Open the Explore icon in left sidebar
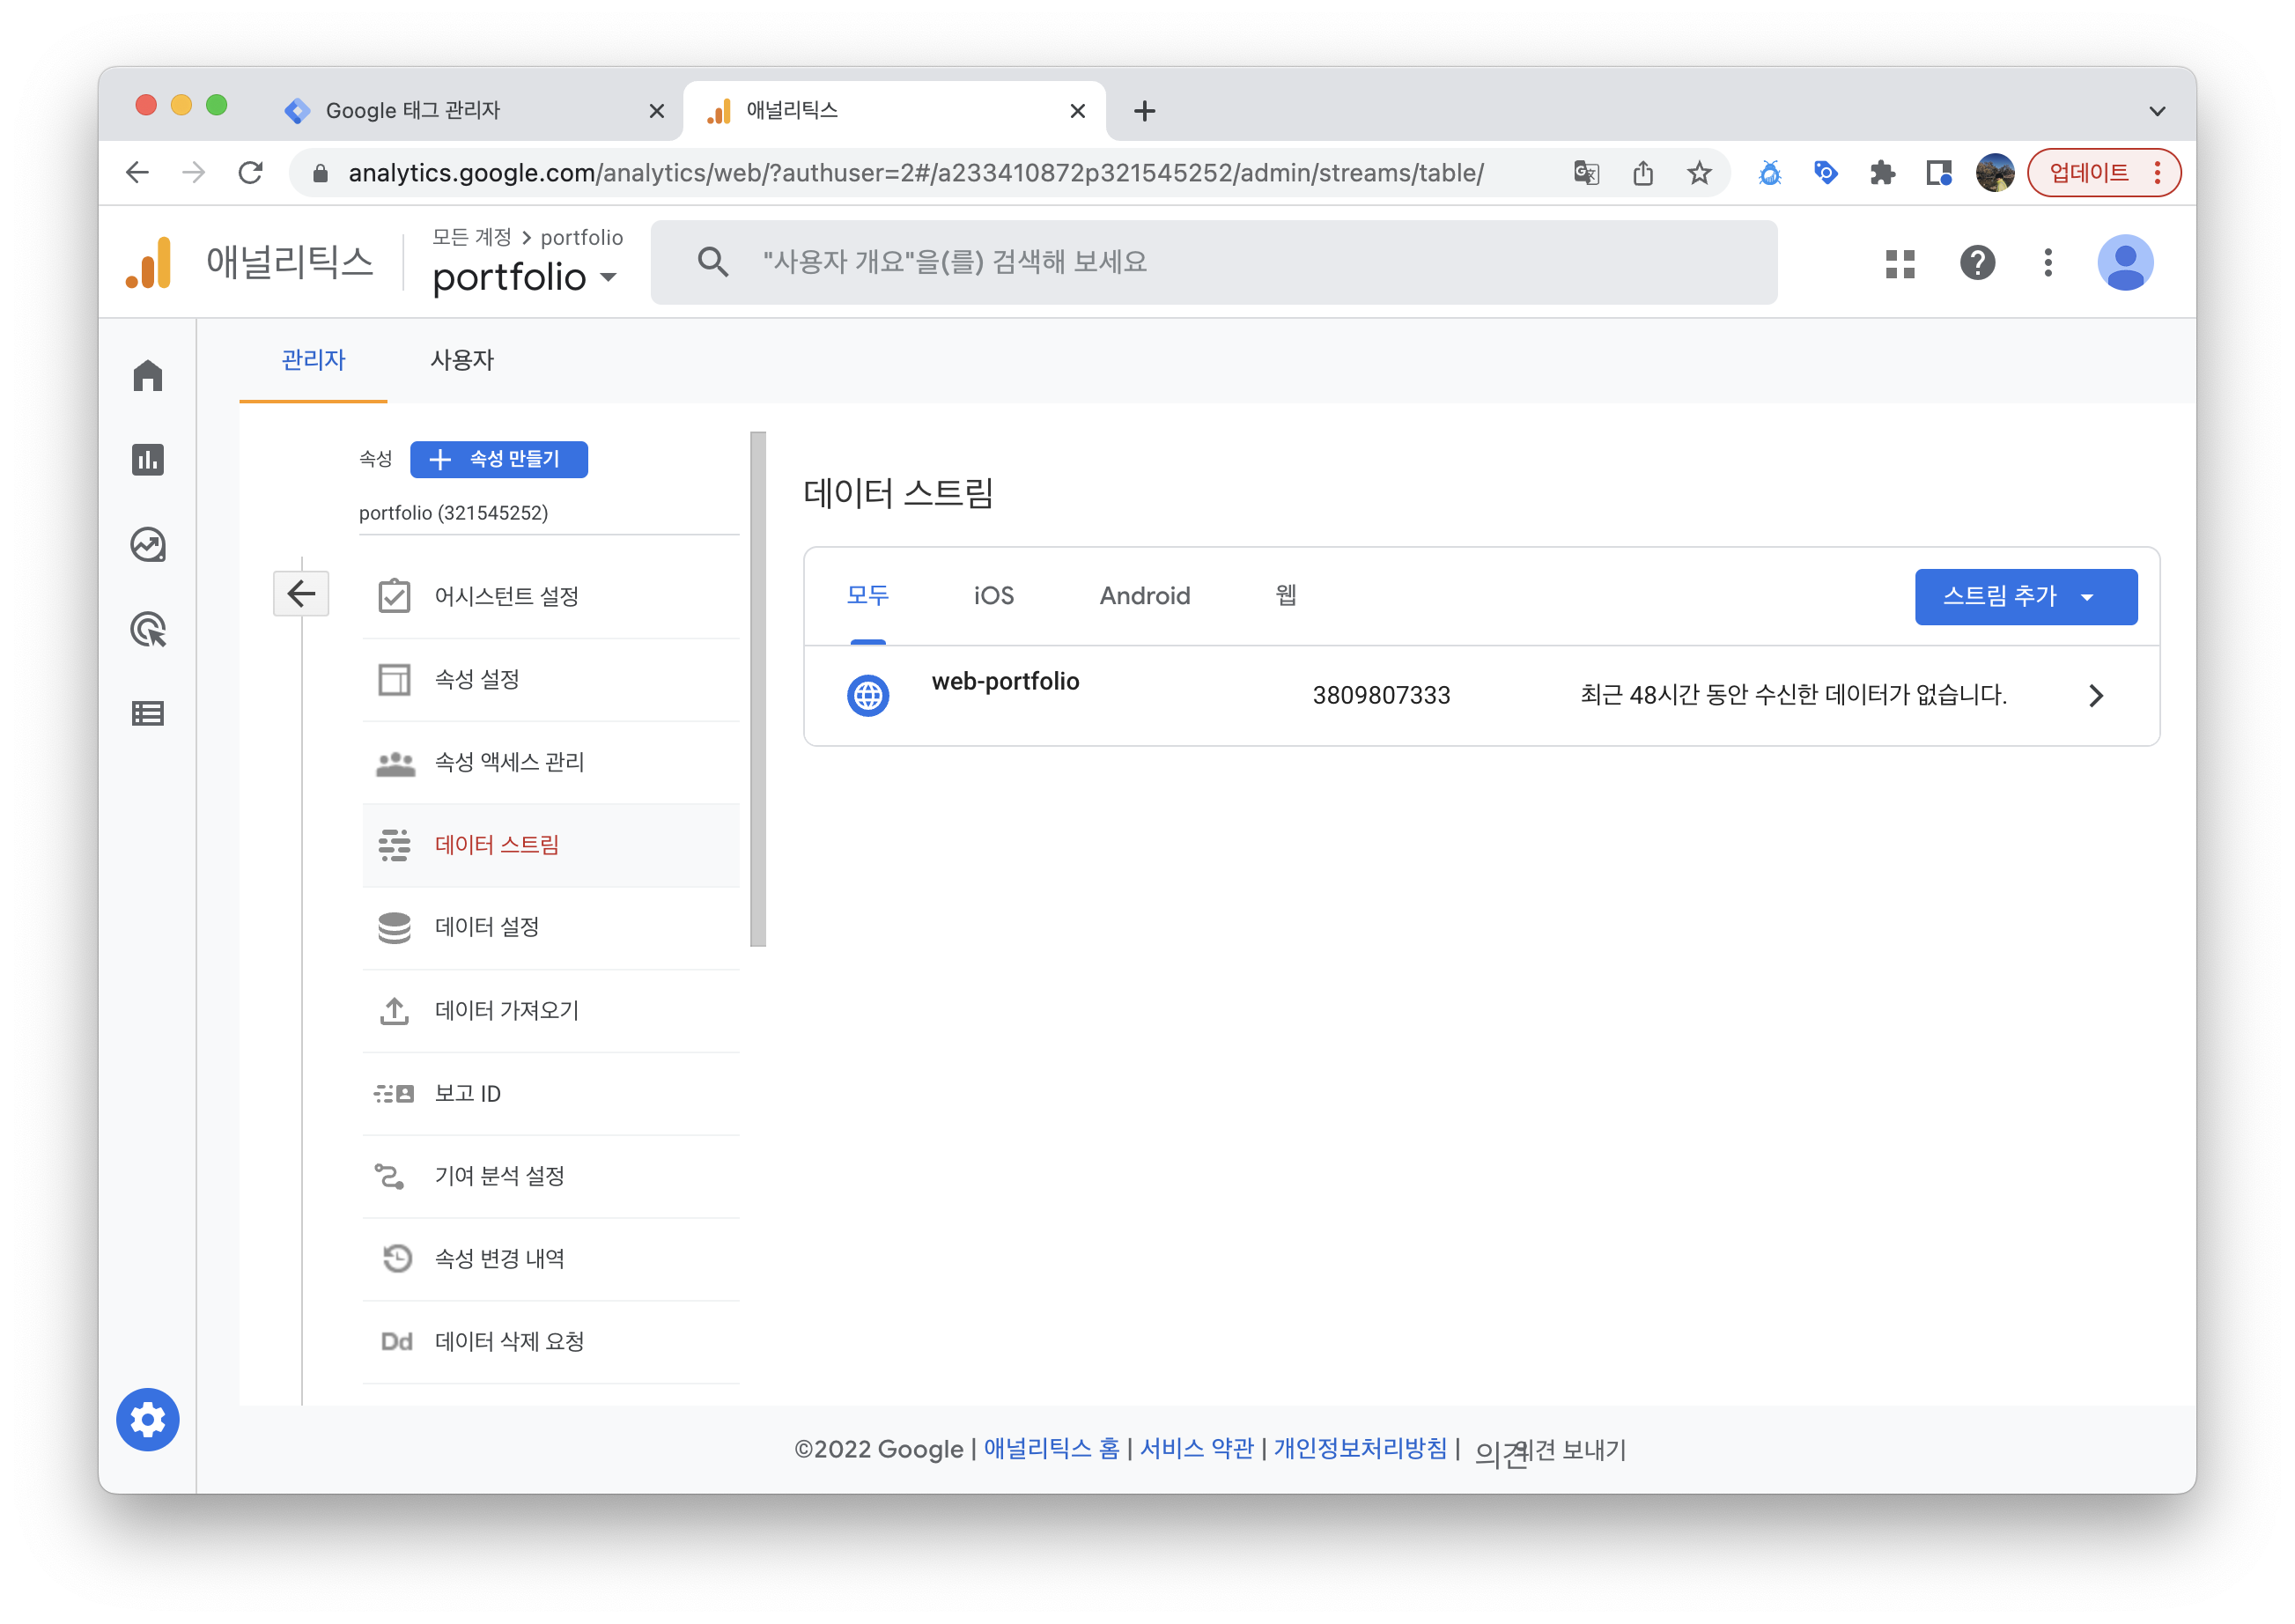This screenshot has height=1624, width=2295. coord(148,545)
